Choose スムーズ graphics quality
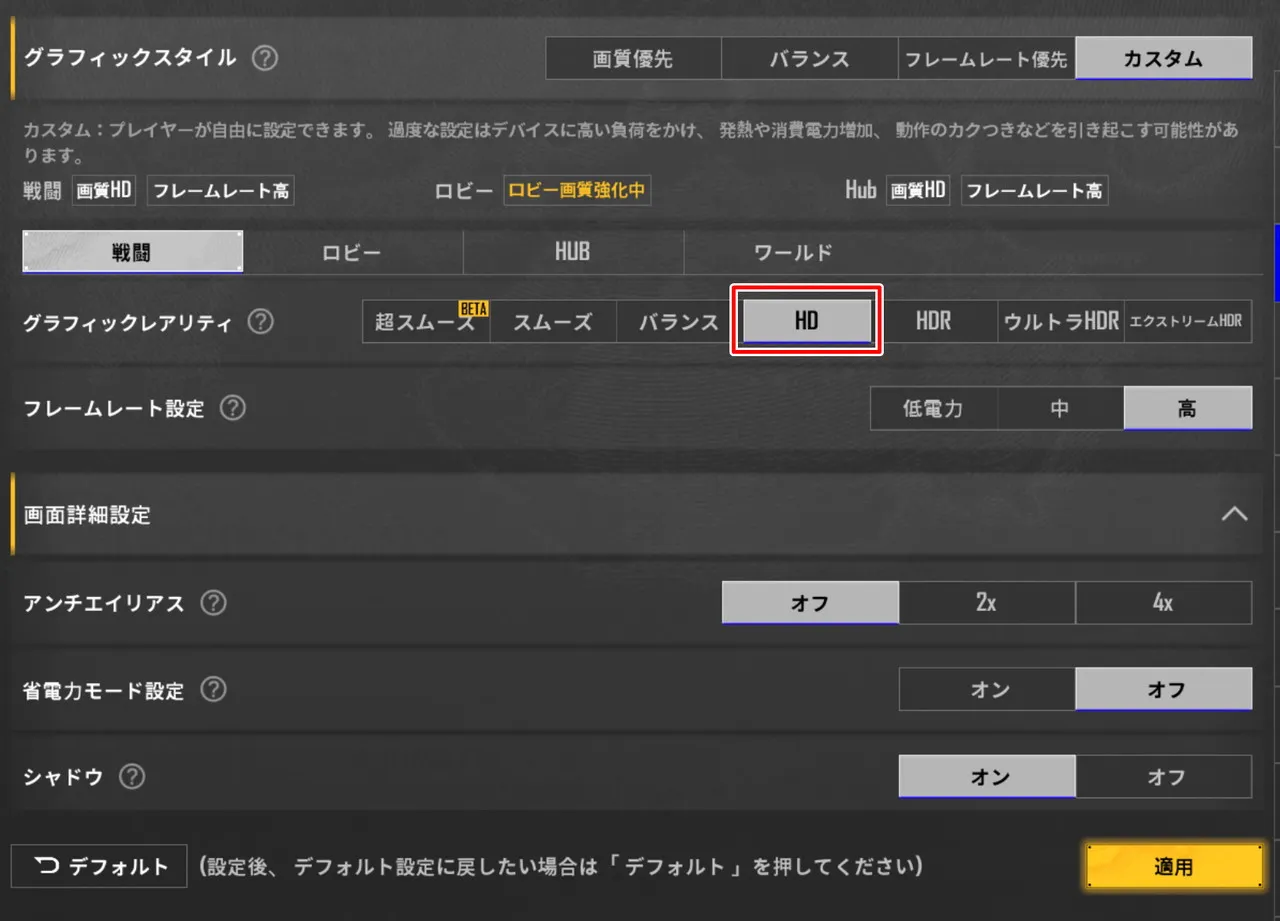The image size is (1280, 921). coord(553,322)
